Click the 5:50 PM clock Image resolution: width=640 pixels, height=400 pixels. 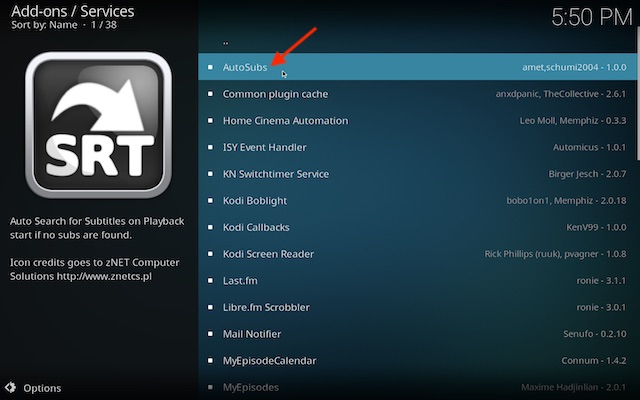click(x=592, y=17)
